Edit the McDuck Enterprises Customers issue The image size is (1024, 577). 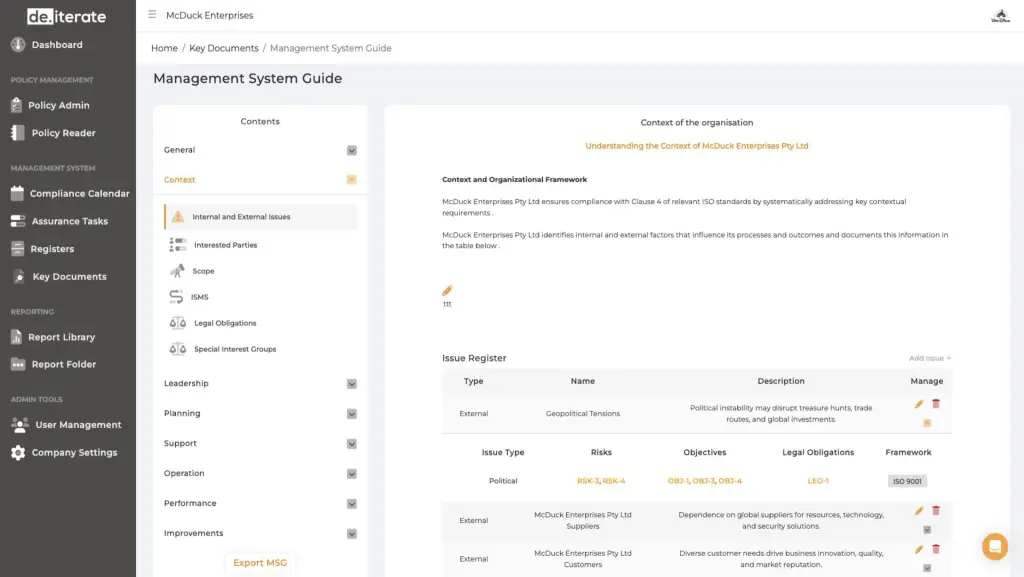click(919, 550)
